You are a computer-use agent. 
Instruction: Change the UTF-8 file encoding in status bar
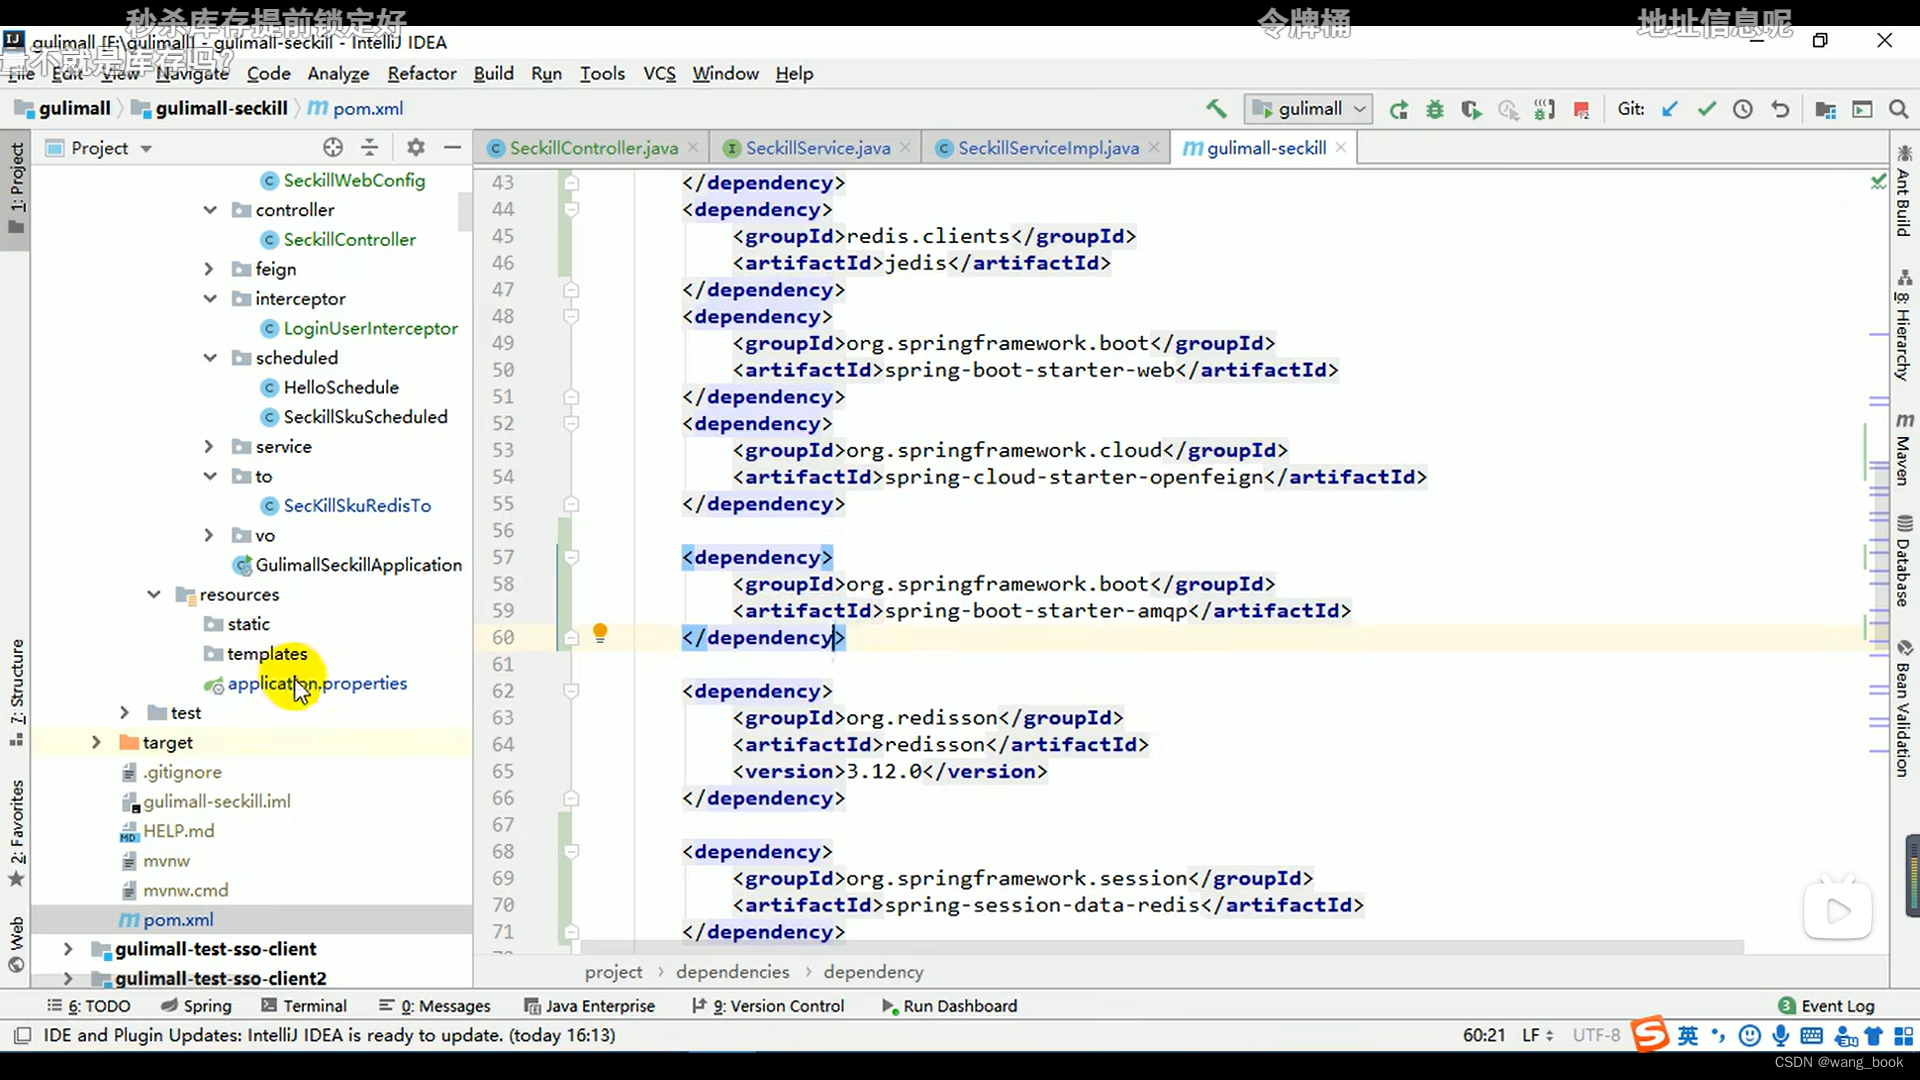[1596, 1035]
